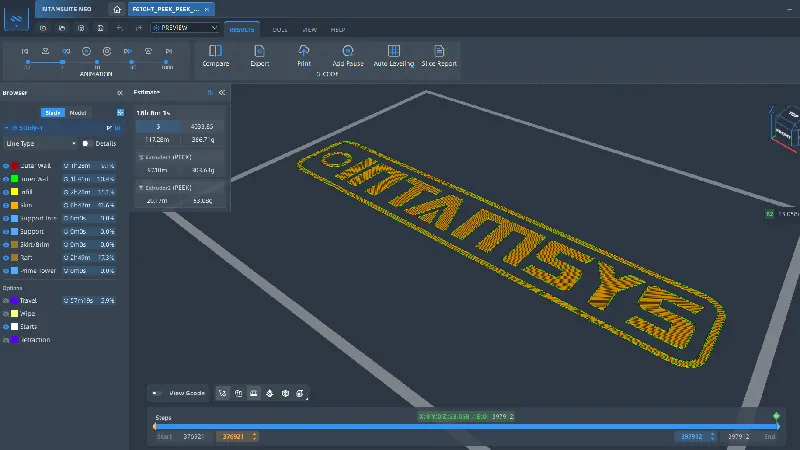Click the end step spinner arrows
Viewport: 800px width, 450px height.
712,437
